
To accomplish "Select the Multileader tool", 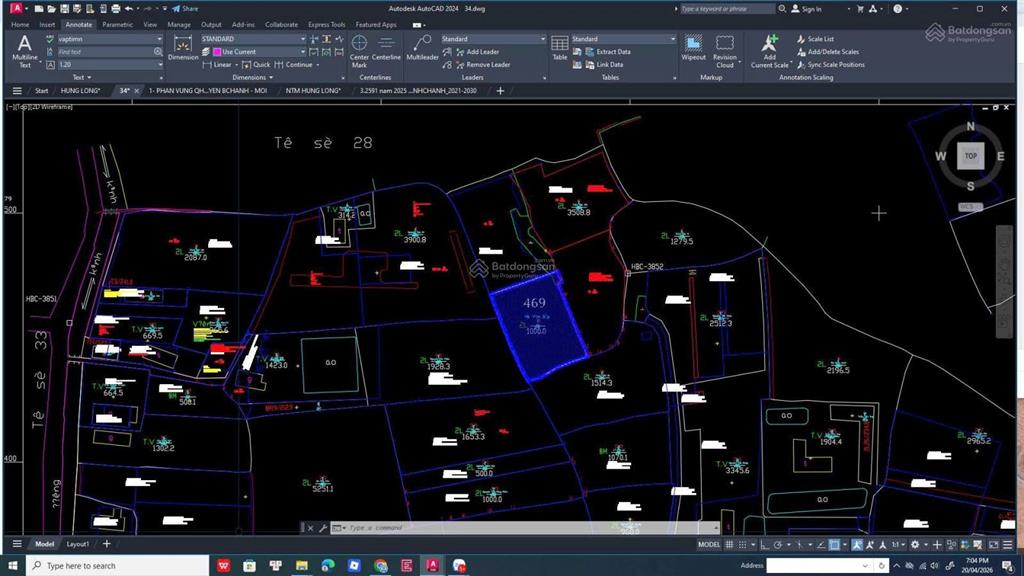I will pos(422,48).
